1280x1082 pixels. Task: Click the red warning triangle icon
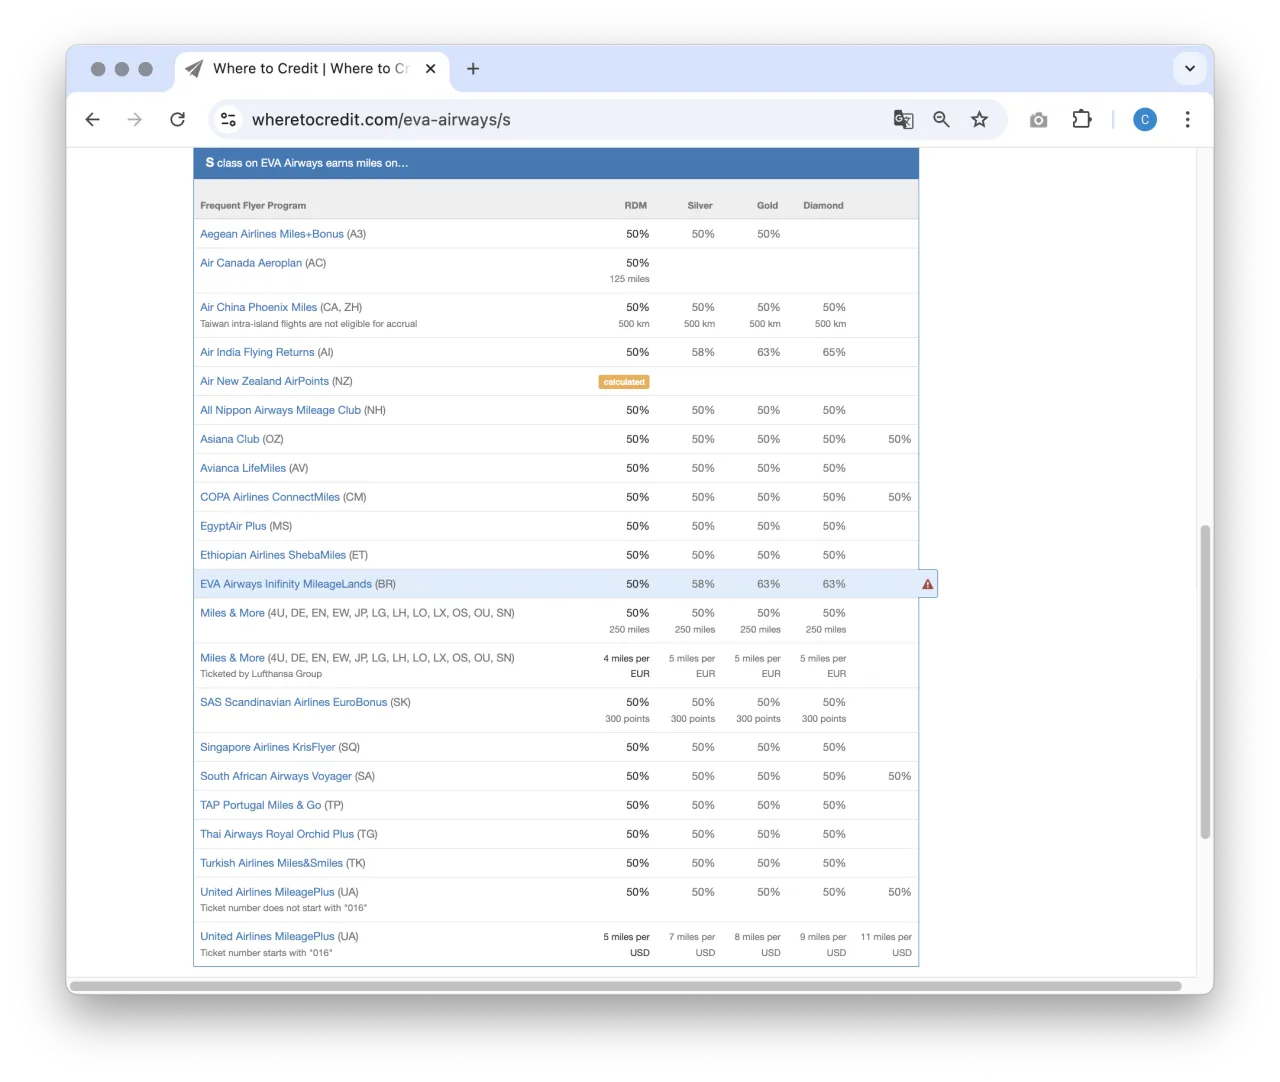coord(928,584)
